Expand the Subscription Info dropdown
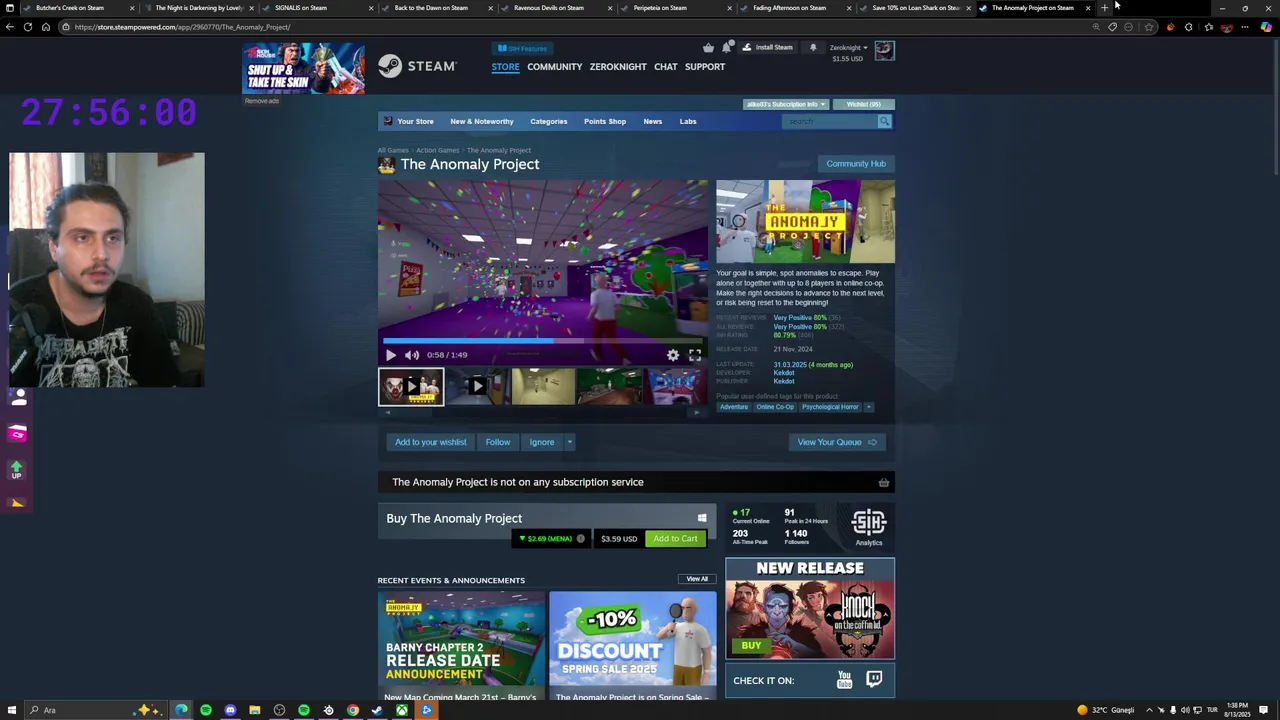Viewport: 1280px width, 720px height. point(785,104)
